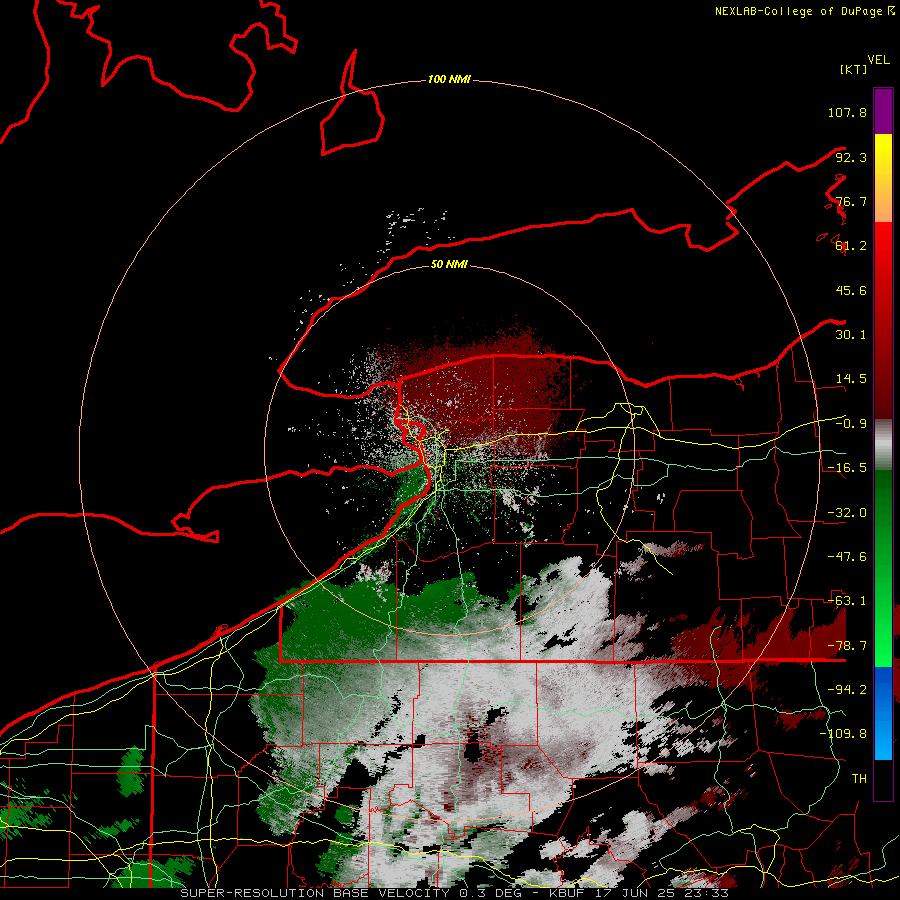Viewport: 900px width, 900px height.
Task: Select the -47.6 velocity scale label
Action: point(847,557)
